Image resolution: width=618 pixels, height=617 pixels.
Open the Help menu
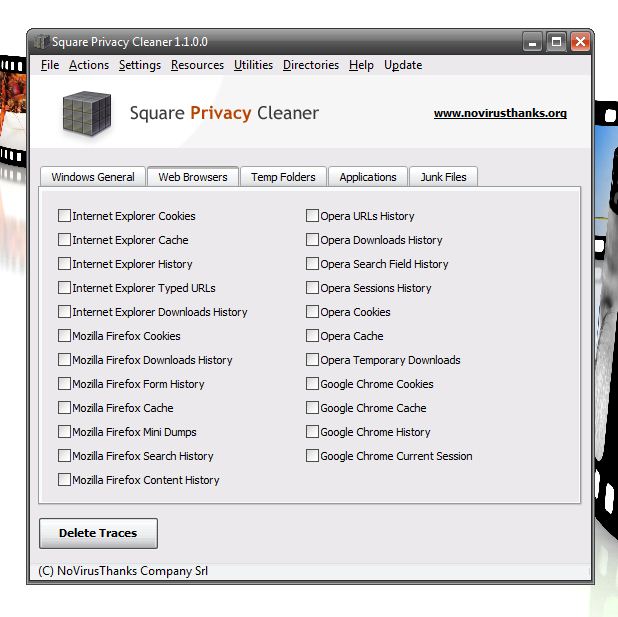361,65
